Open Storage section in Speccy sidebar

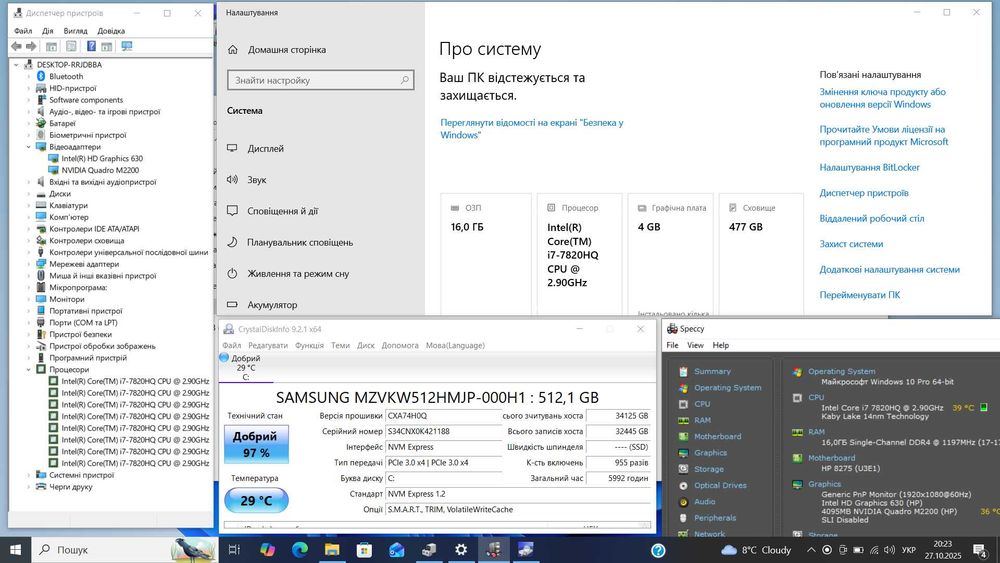709,469
